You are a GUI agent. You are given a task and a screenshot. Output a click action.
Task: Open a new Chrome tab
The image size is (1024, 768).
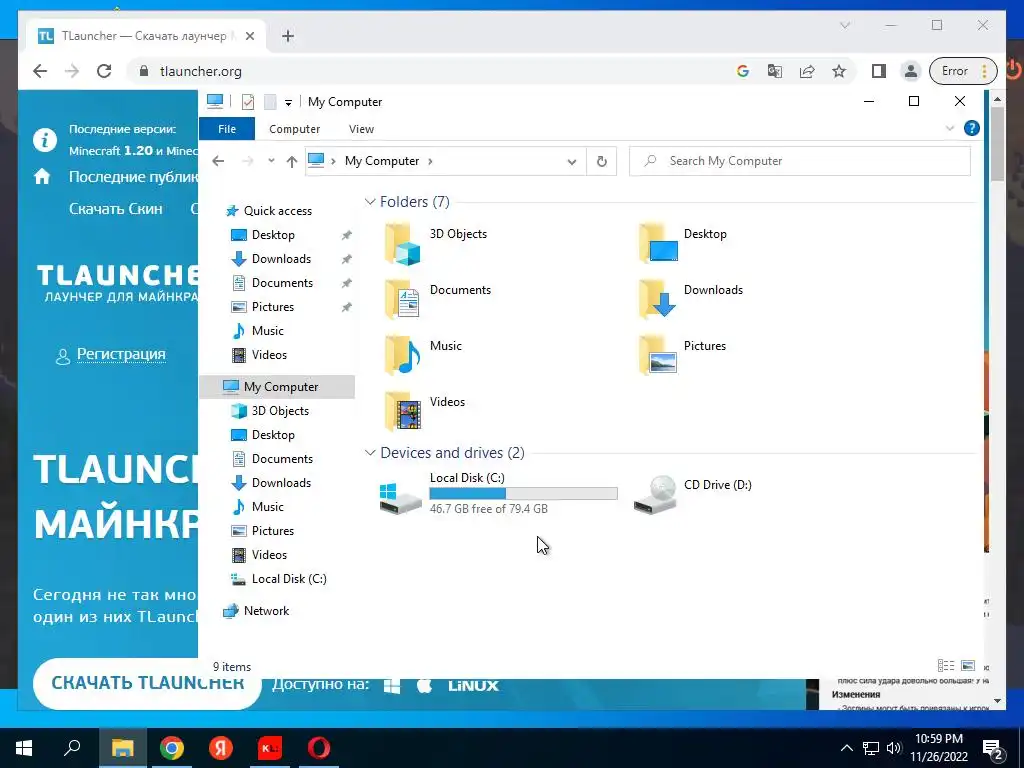tap(288, 36)
